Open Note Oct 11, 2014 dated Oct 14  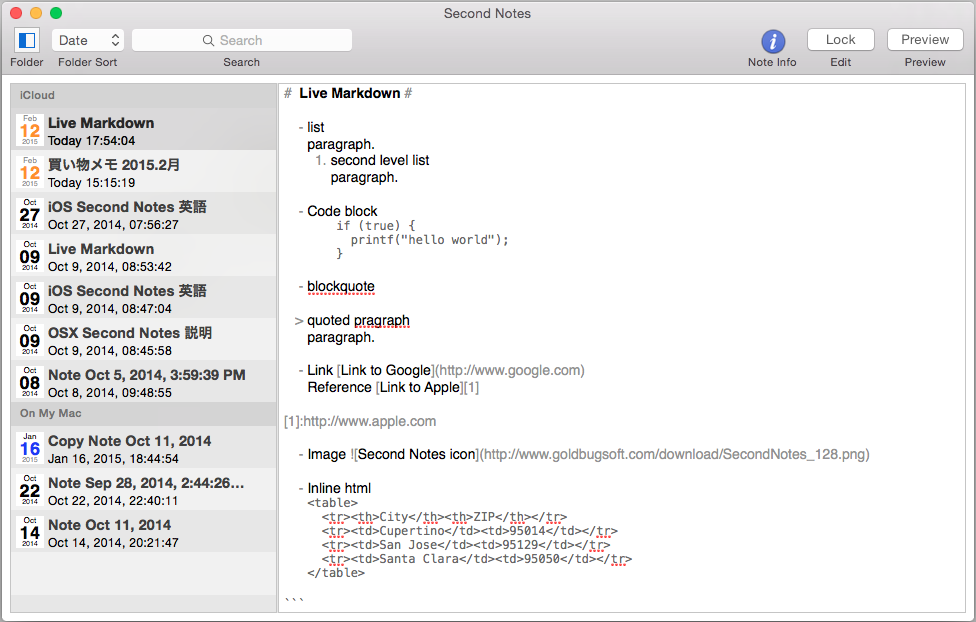pyautogui.click(x=144, y=532)
